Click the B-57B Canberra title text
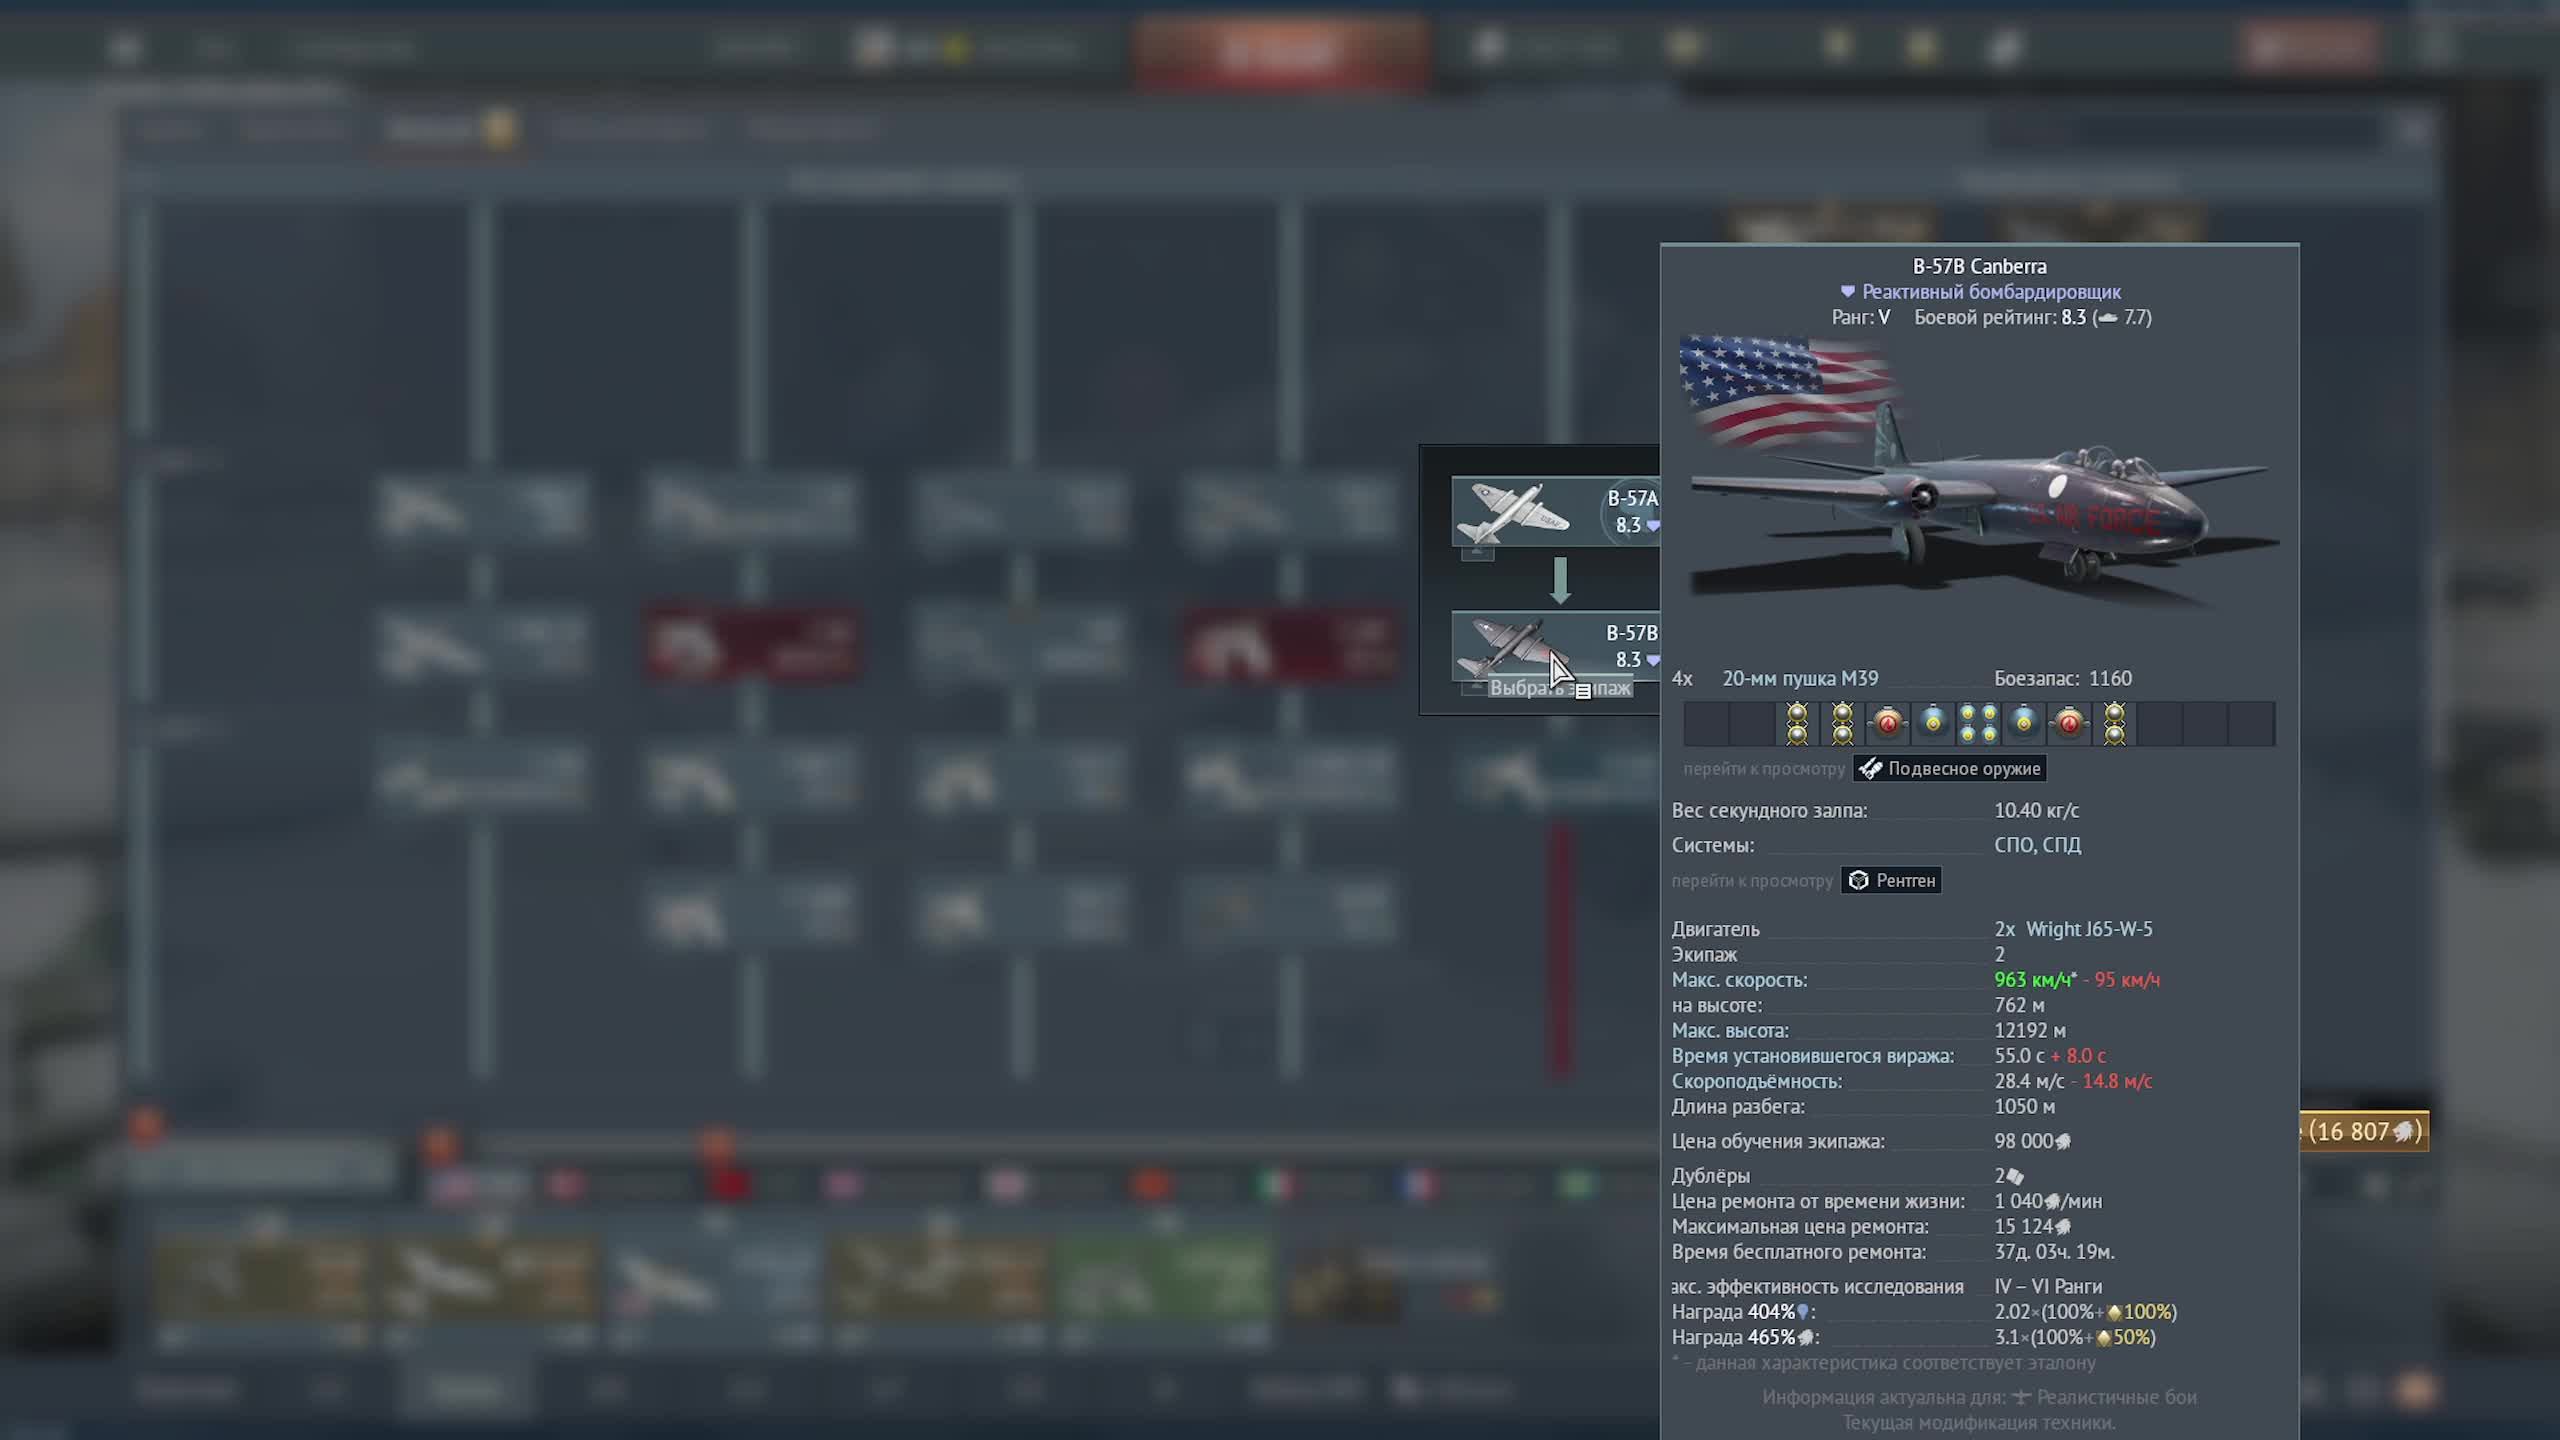 tap(1979, 266)
